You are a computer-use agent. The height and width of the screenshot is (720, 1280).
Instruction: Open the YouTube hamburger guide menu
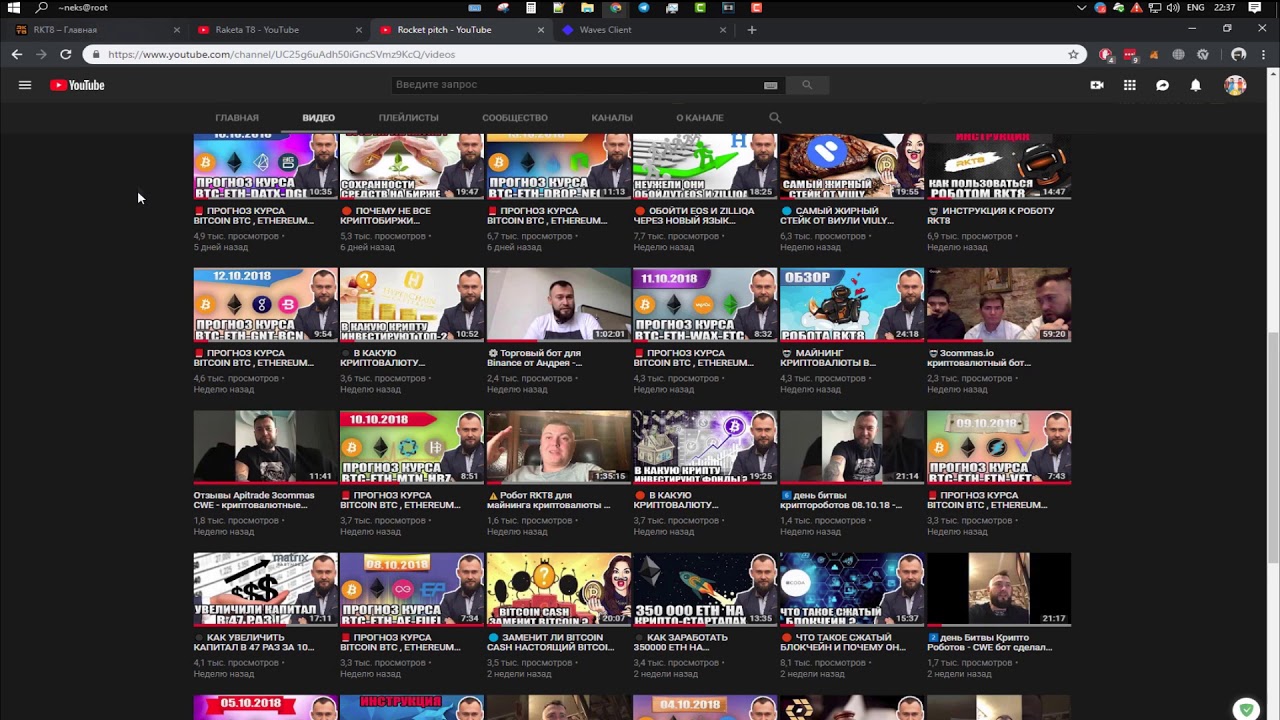tap(25, 85)
